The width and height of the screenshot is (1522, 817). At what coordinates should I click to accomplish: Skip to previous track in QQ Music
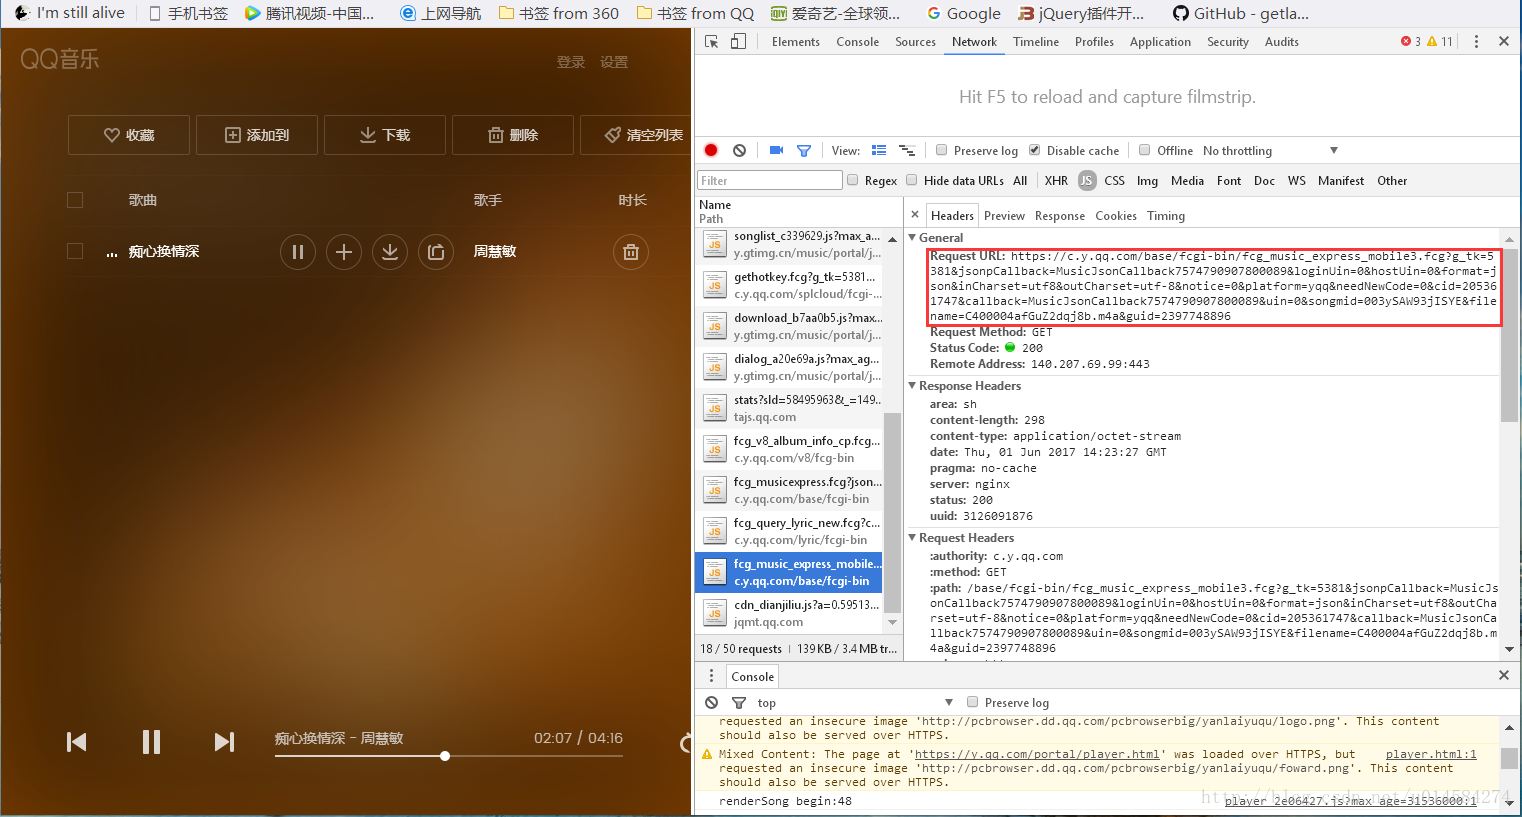77,742
